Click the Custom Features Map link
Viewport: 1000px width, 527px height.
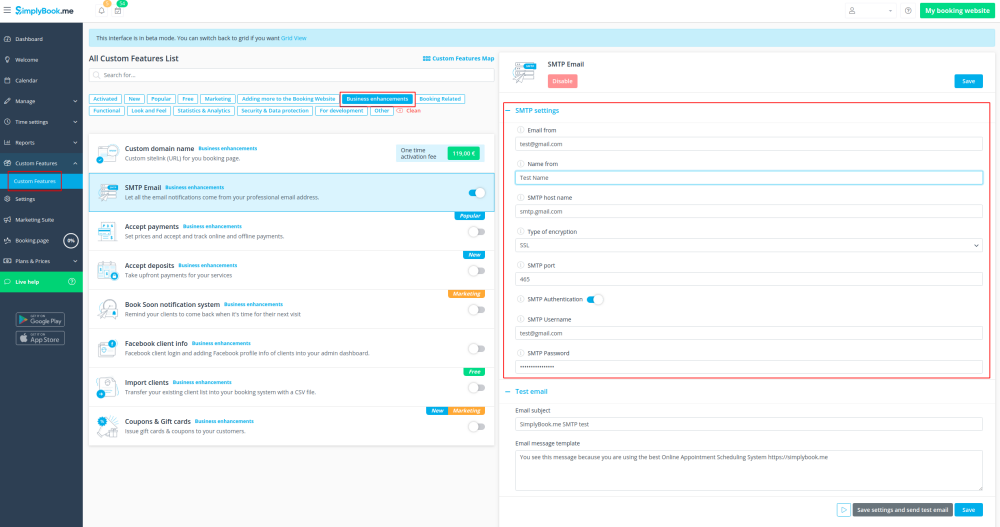[459, 59]
